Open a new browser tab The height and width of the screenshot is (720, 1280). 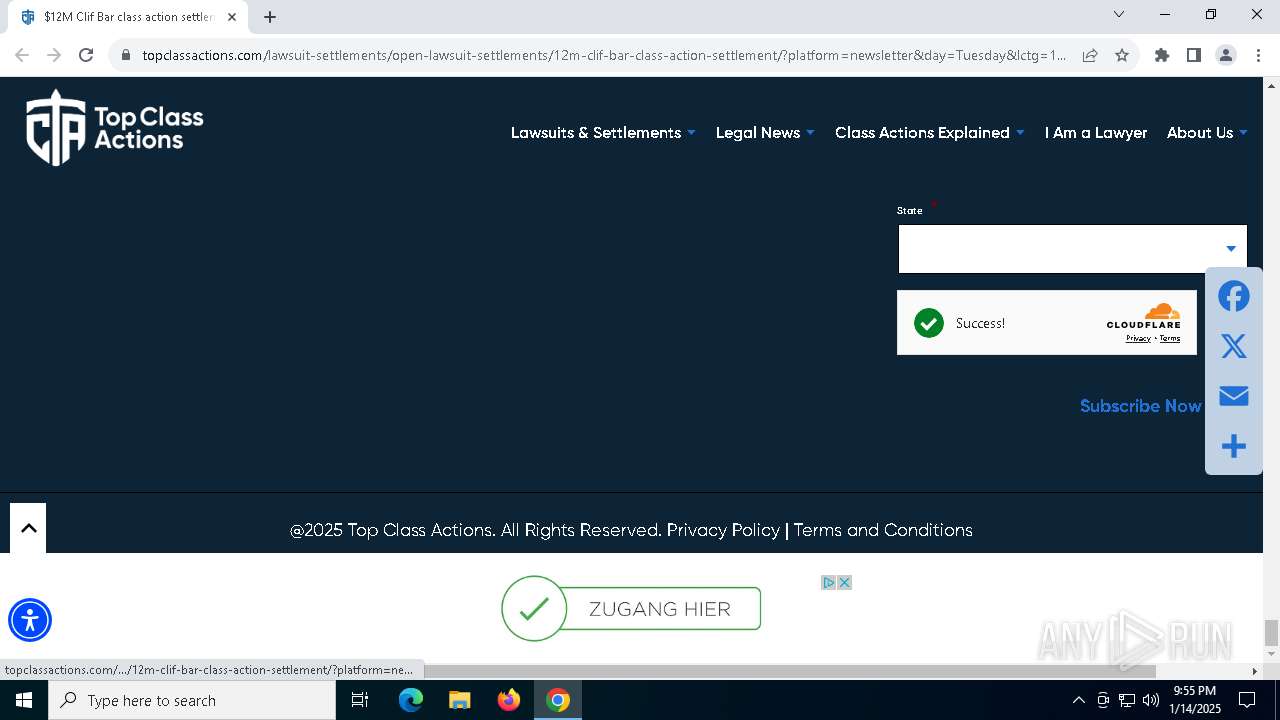[x=270, y=17]
